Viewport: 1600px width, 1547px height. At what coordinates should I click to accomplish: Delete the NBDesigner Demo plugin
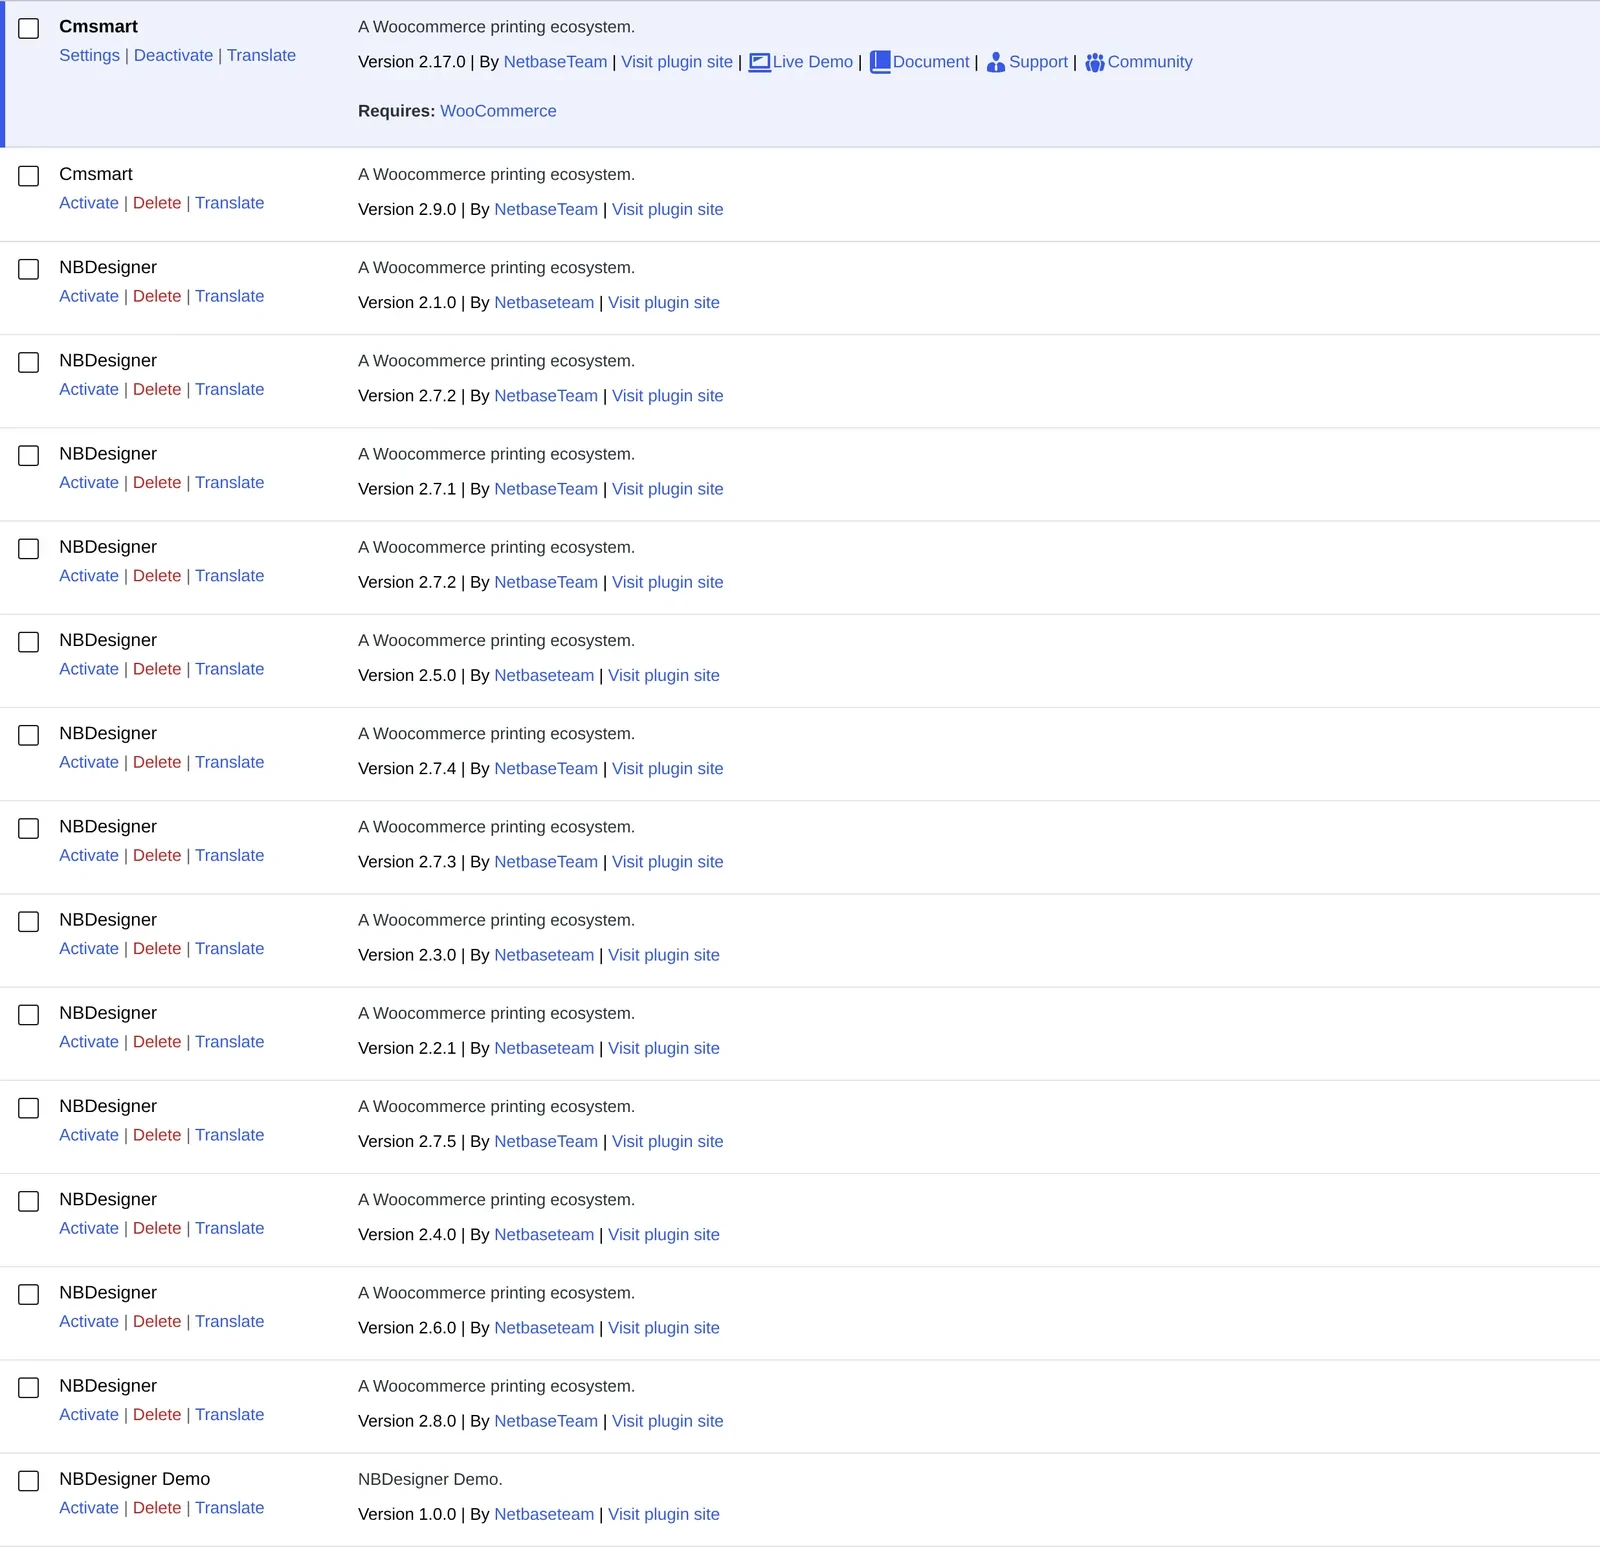(x=157, y=1508)
